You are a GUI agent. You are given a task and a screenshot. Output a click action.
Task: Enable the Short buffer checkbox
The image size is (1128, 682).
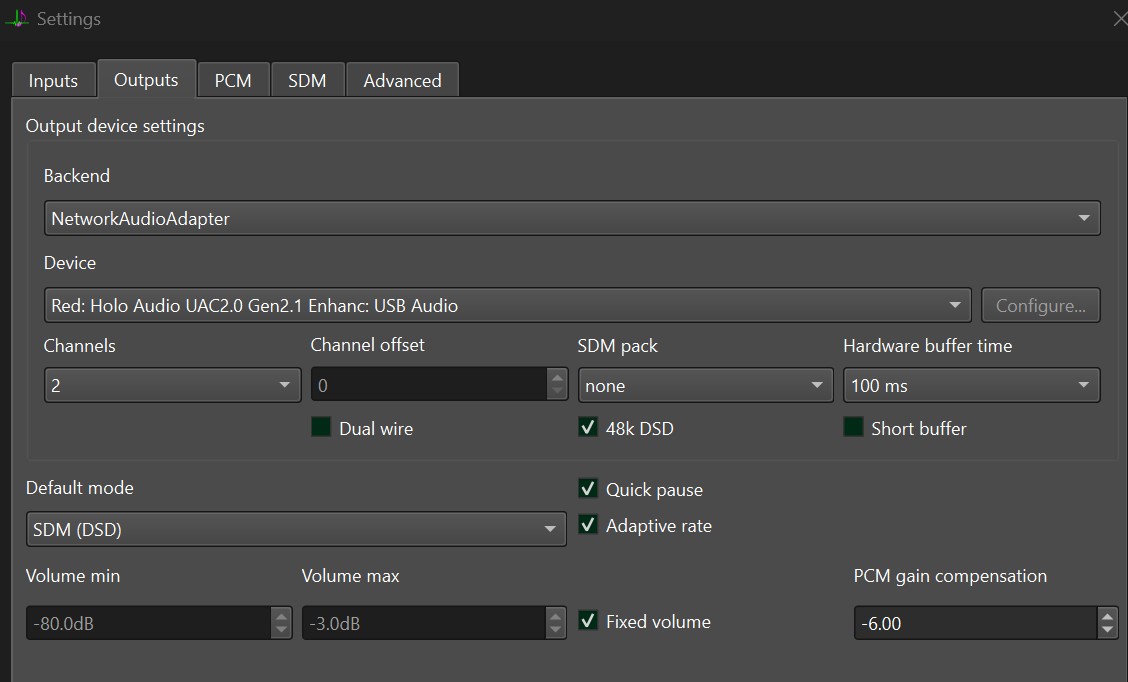click(853, 428)
